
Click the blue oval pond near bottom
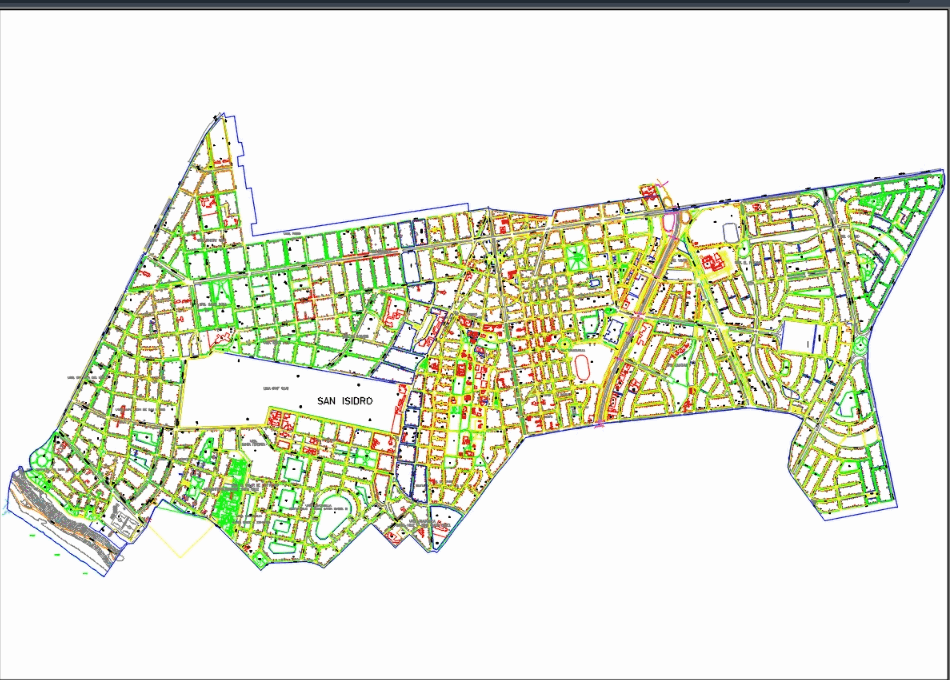pos(334,513)
